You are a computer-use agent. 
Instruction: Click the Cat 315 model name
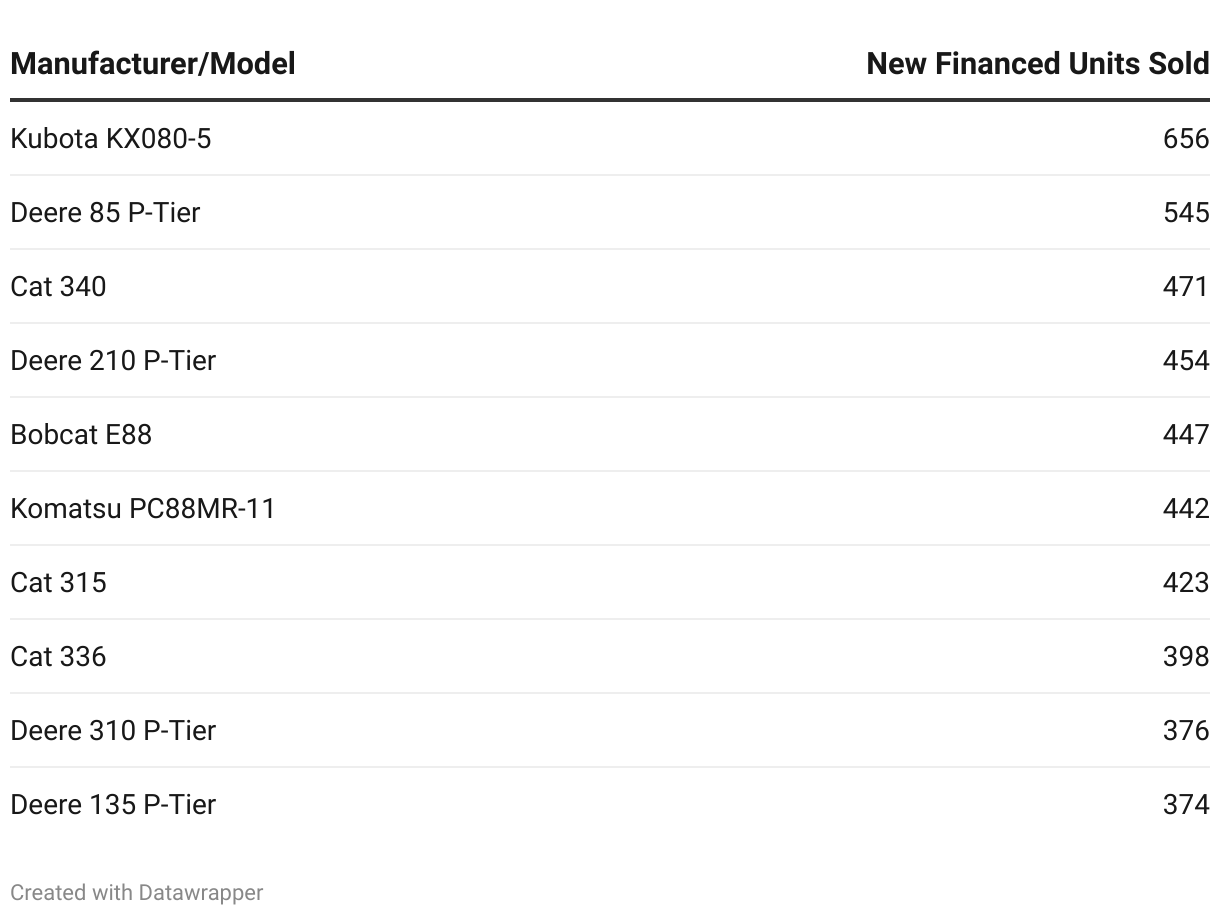[x=58, y=582]
